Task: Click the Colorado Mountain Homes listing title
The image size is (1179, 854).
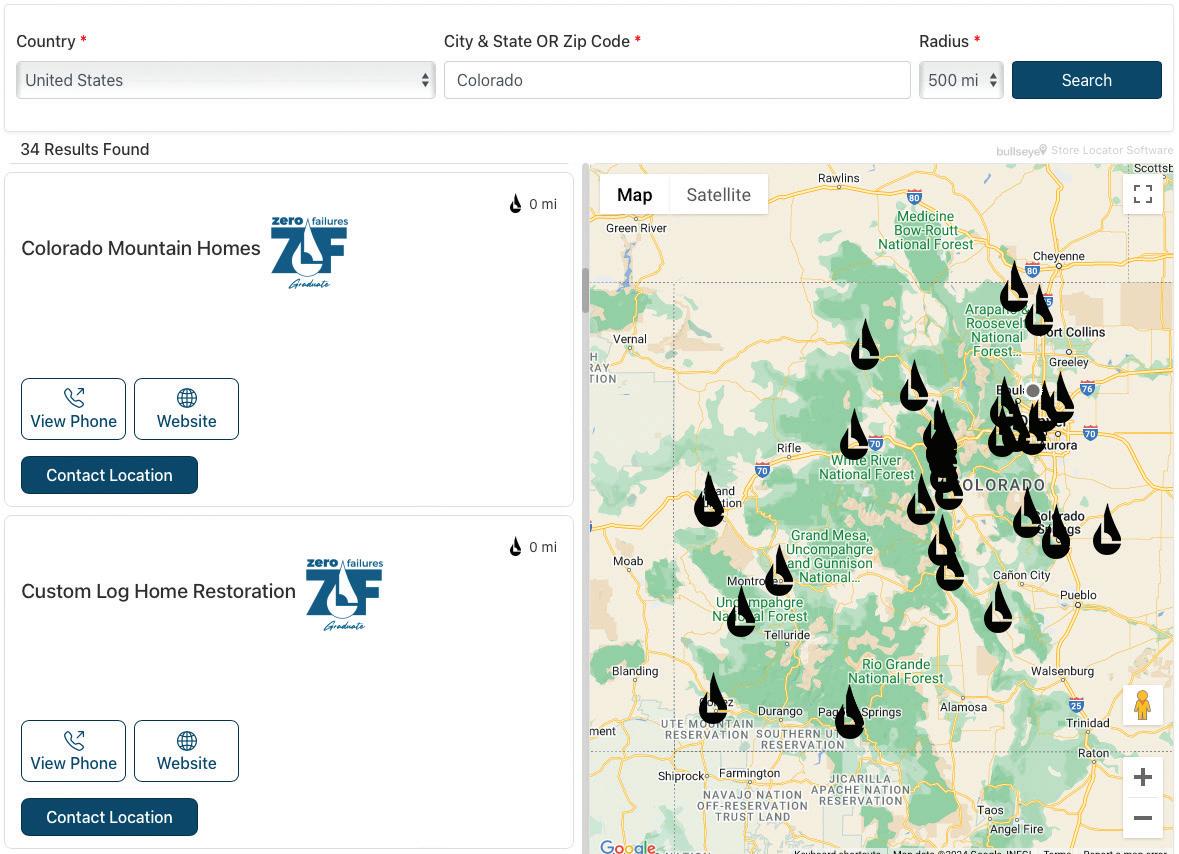Action: [x=141, y=248]
